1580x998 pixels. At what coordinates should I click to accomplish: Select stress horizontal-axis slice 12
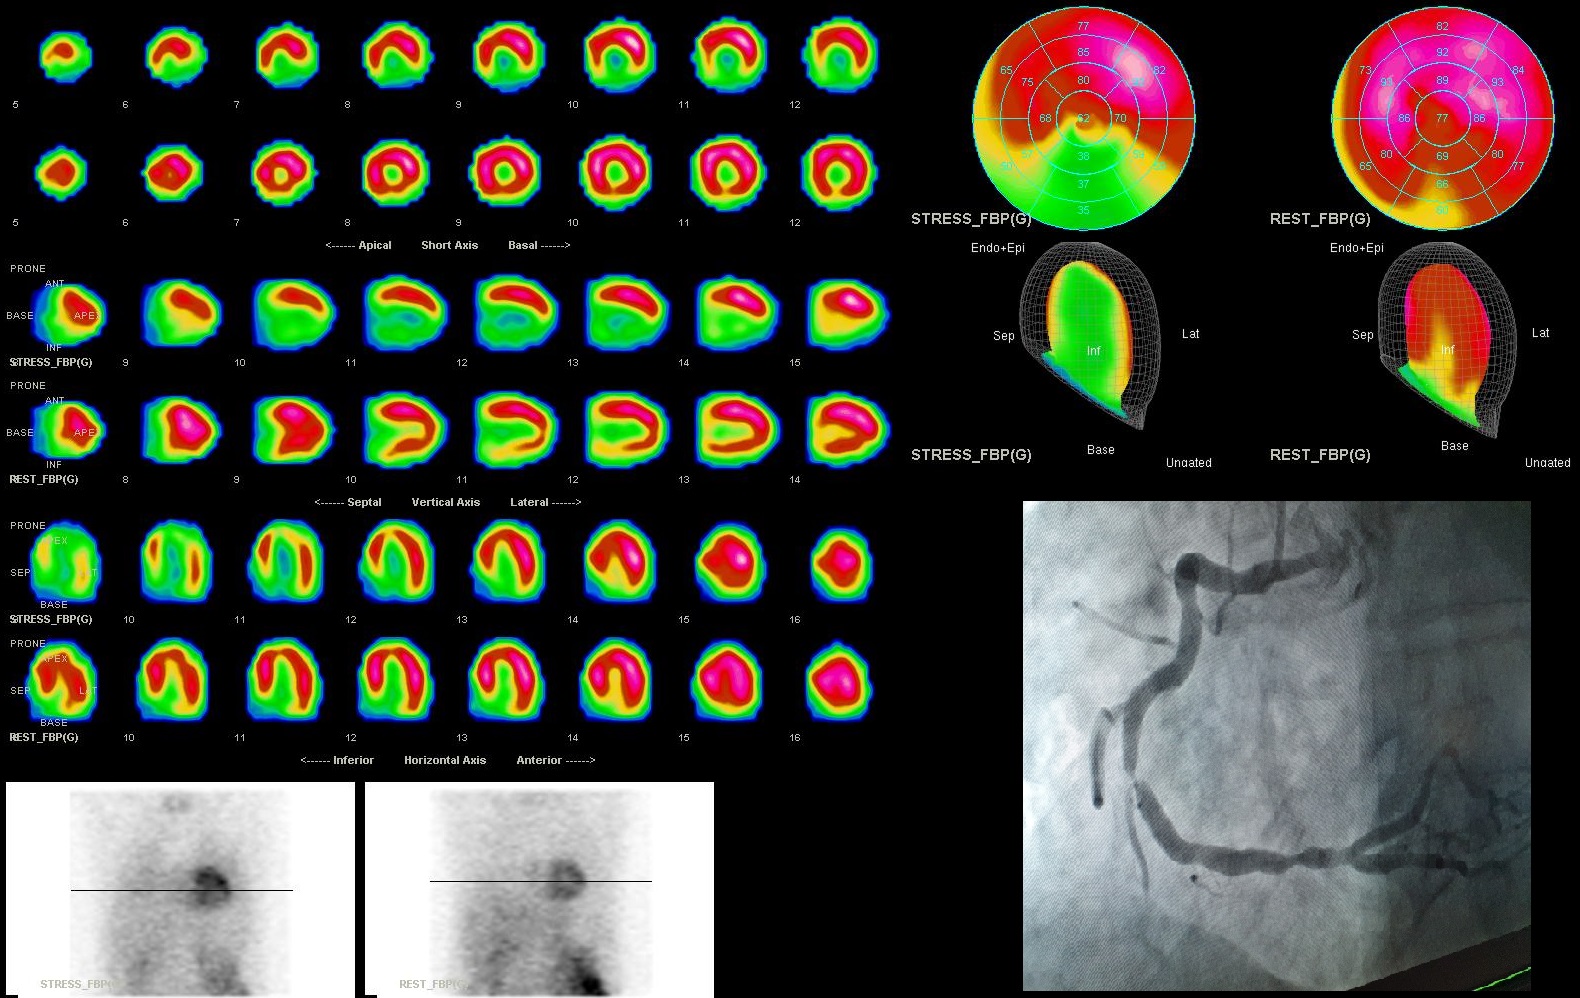coord(397,562)
